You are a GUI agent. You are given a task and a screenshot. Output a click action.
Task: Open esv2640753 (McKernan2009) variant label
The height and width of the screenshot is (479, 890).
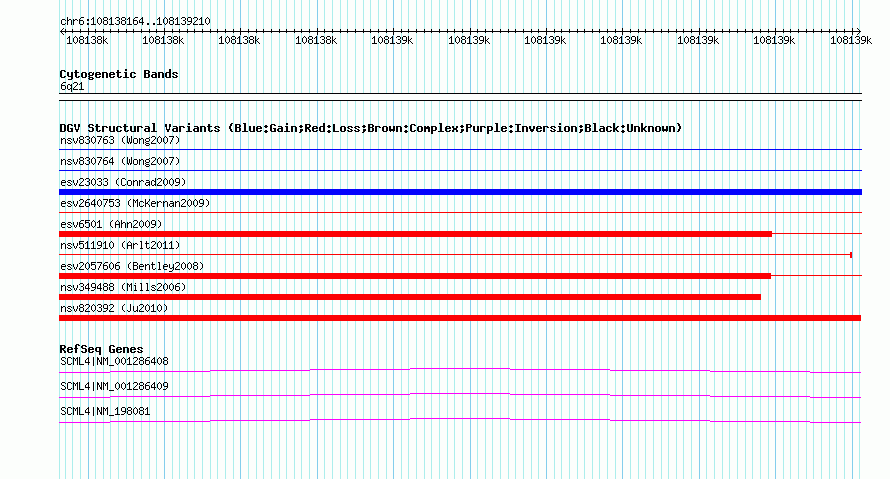[135, 203]
